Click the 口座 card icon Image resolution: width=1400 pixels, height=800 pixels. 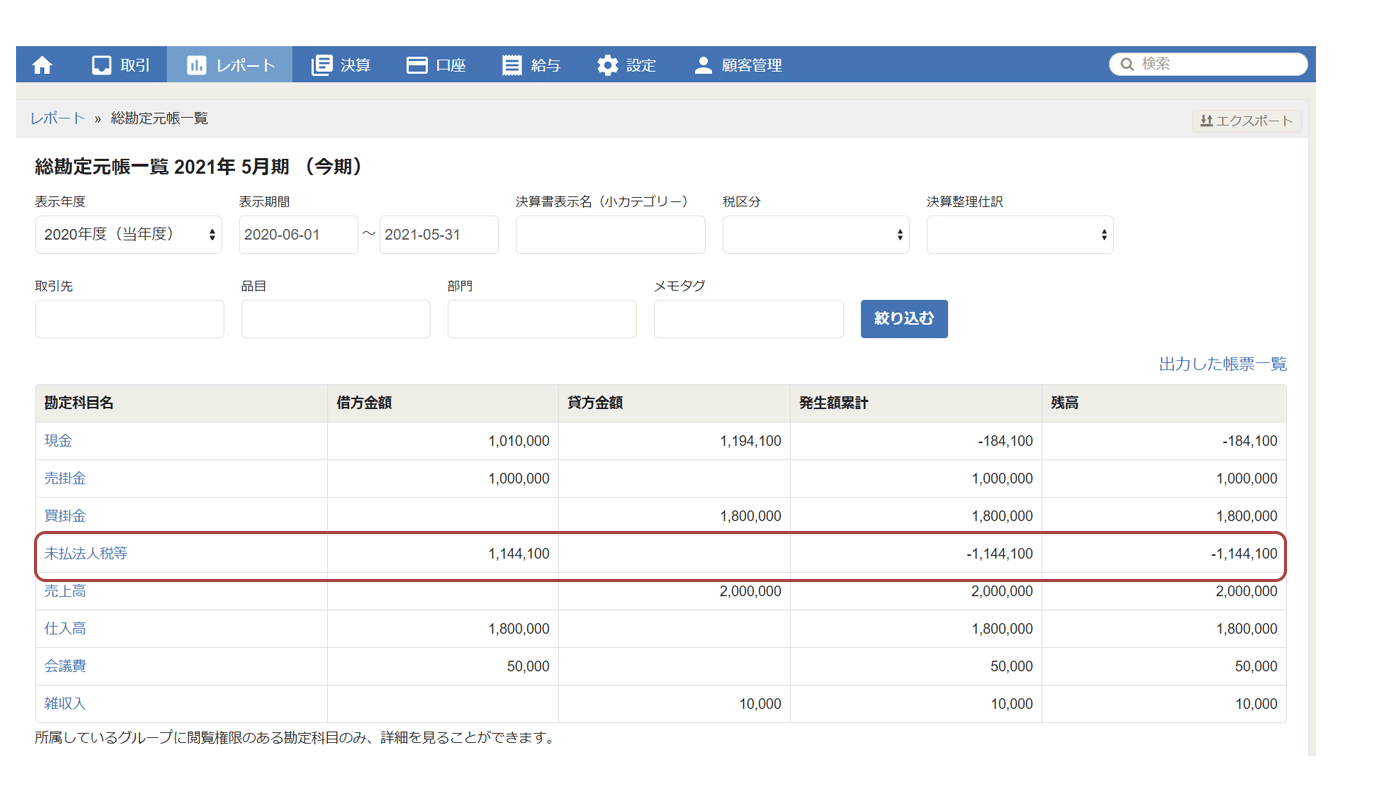[417, 65]
